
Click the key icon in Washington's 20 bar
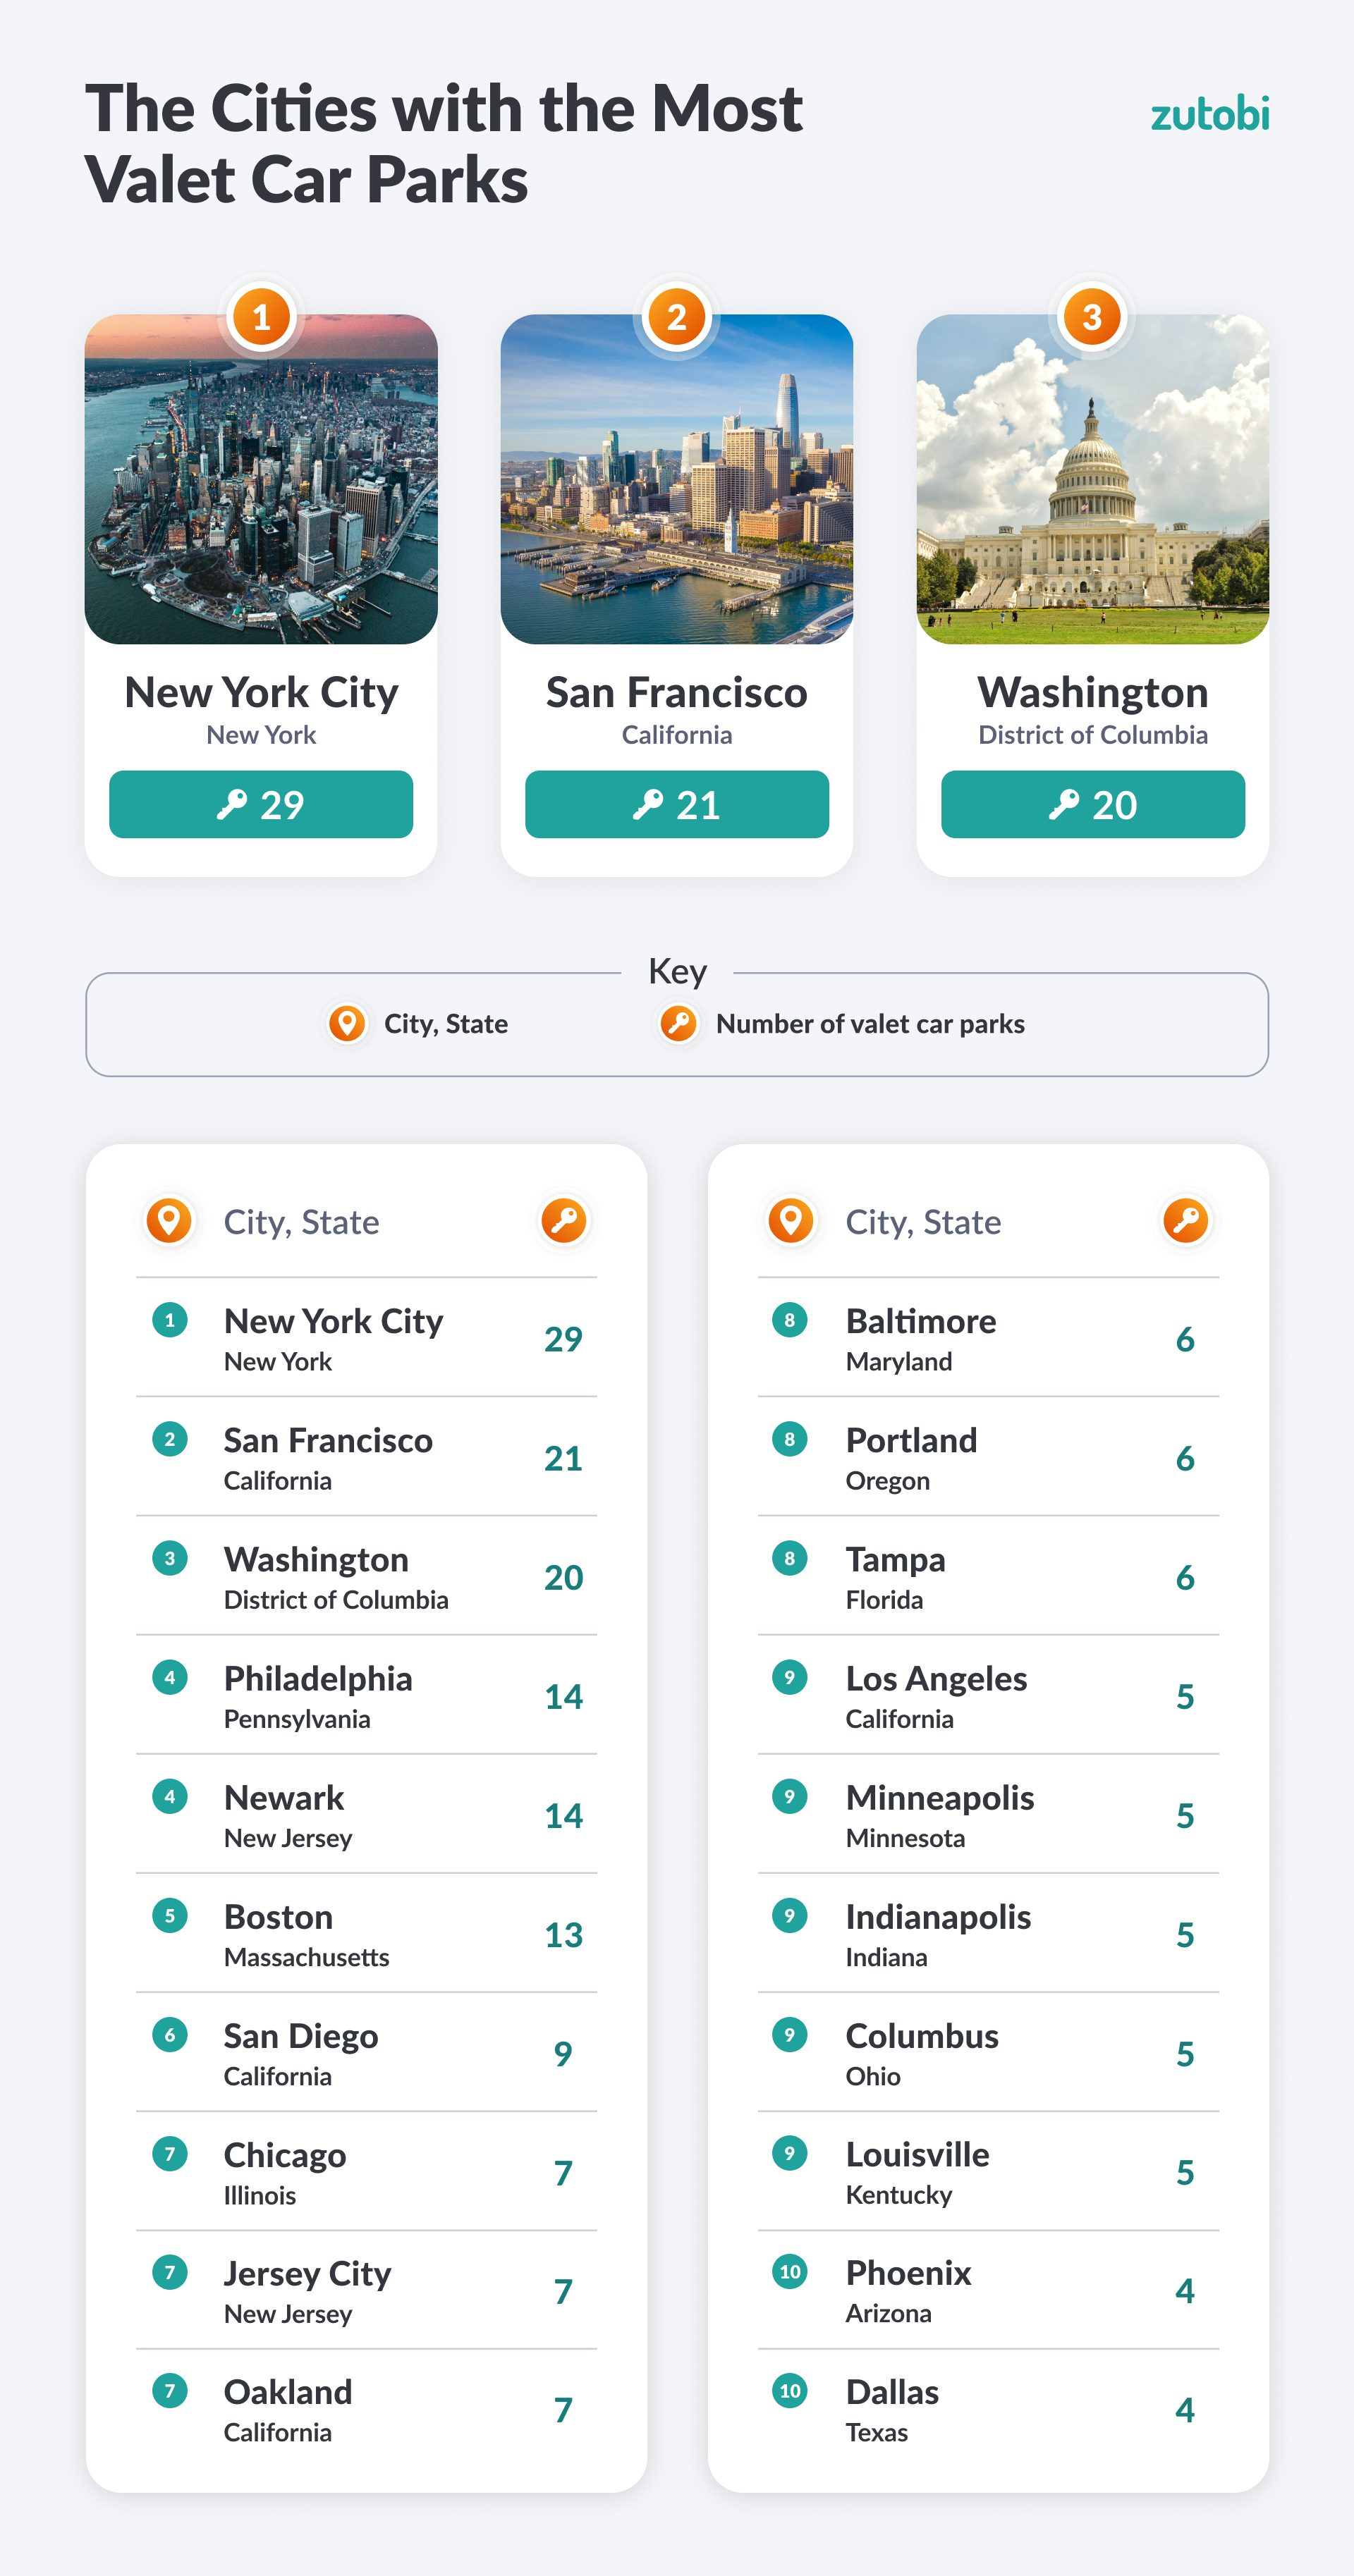[1063, 804]
